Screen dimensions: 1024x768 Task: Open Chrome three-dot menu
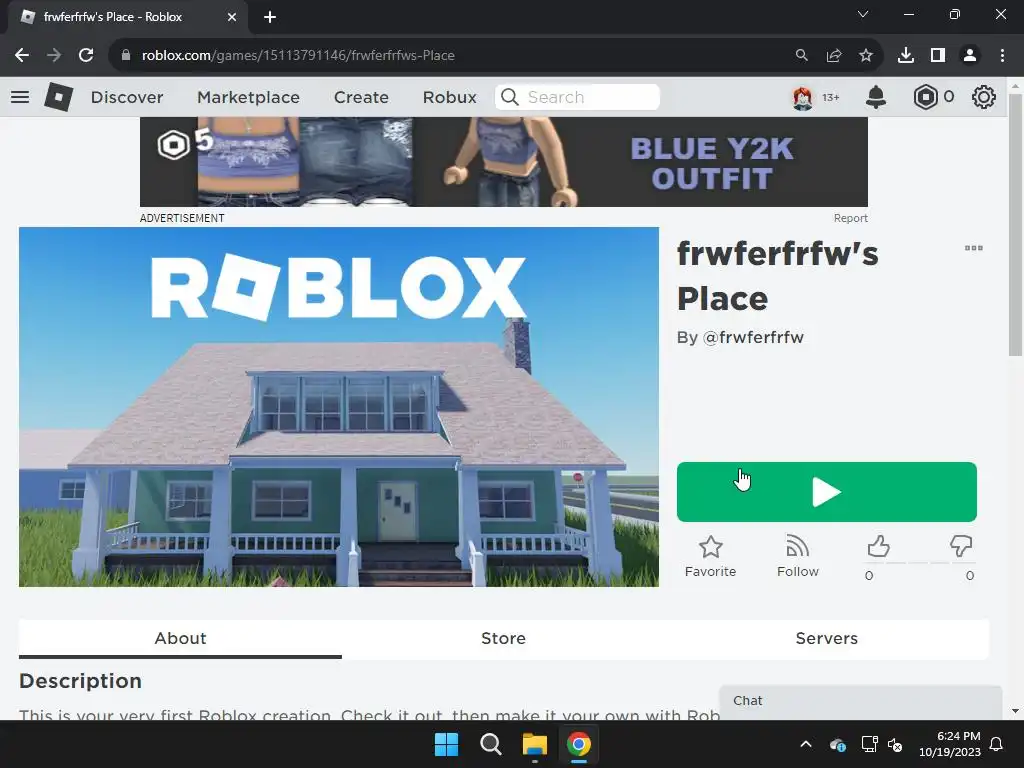1002,56
